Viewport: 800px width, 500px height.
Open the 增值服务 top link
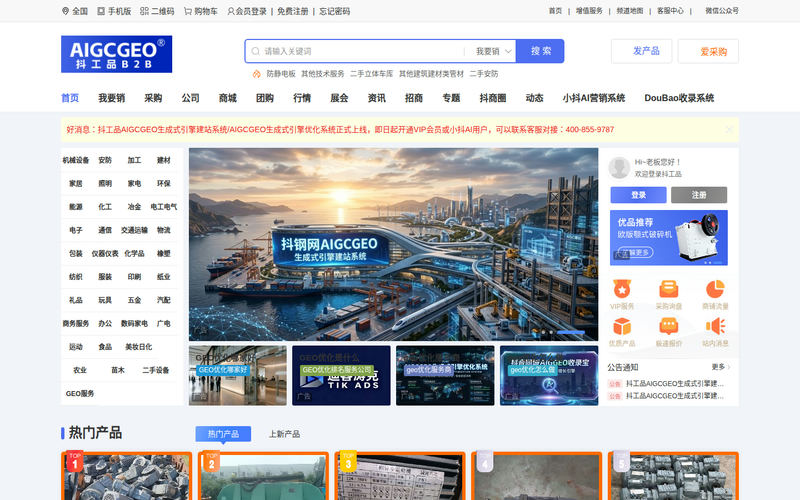pos(589,11)
